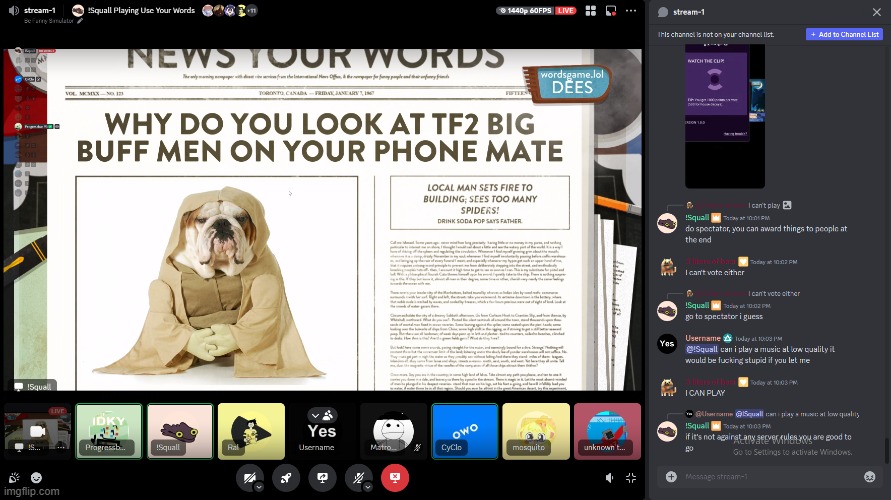The image size is (891, 500).
Task: Click the dog avatar beside 'I CAN PLAY'
Action: coord(667,387)
